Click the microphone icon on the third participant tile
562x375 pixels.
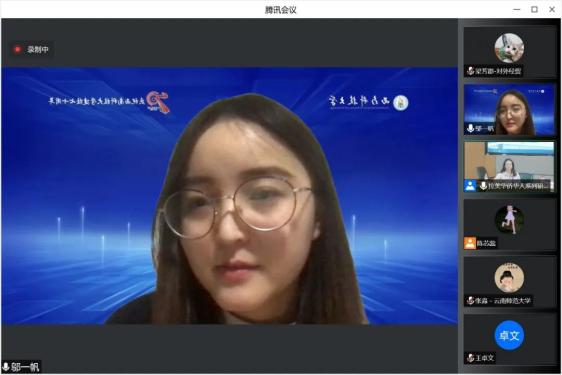pos(483,185)
